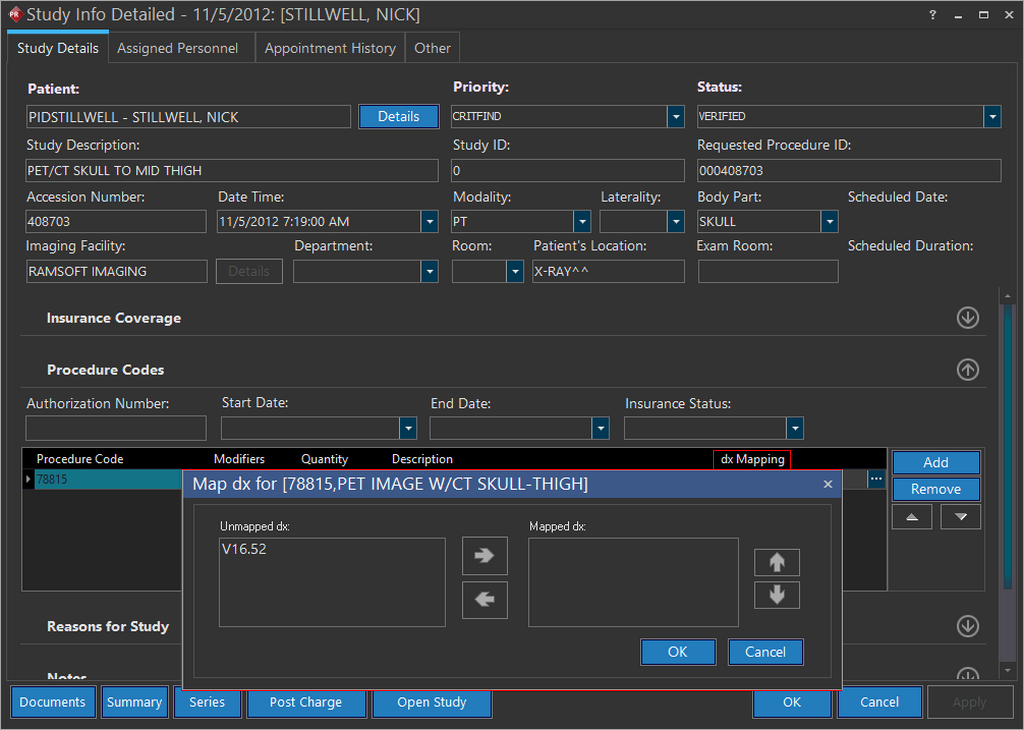Move selected dx to Mapped list with right arrow

click(485, 555)
